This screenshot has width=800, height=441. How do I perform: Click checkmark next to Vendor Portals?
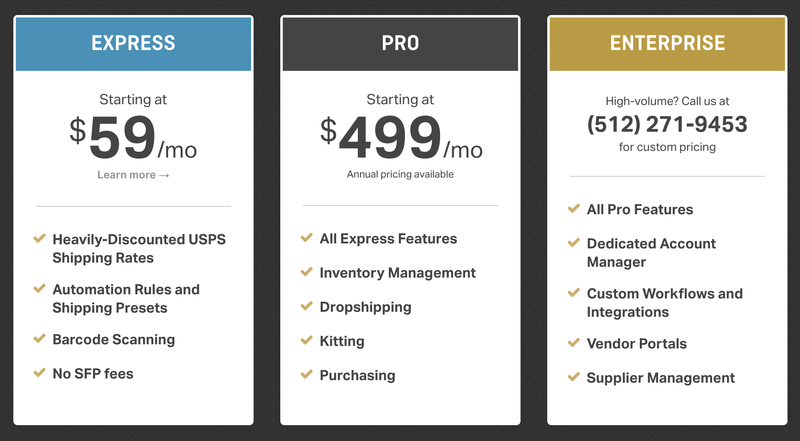click(x=573, y=342)
